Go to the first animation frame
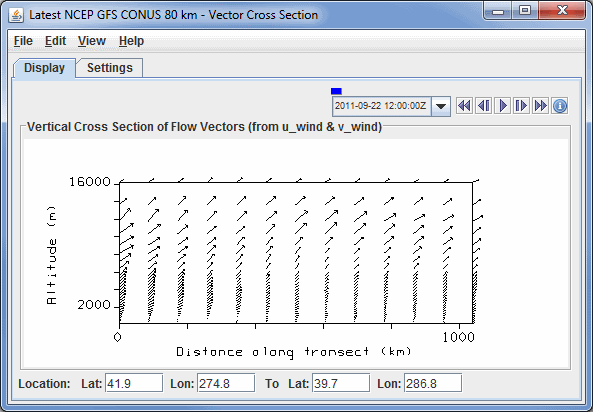The height and width of the screenshot is (412, 593). [x=464, y=106]
